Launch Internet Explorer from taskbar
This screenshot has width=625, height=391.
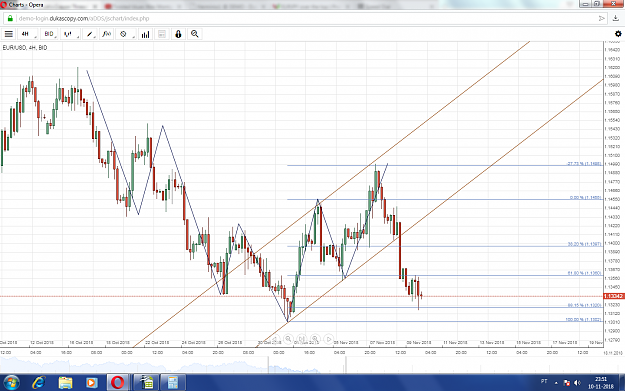tap(39, 383)
